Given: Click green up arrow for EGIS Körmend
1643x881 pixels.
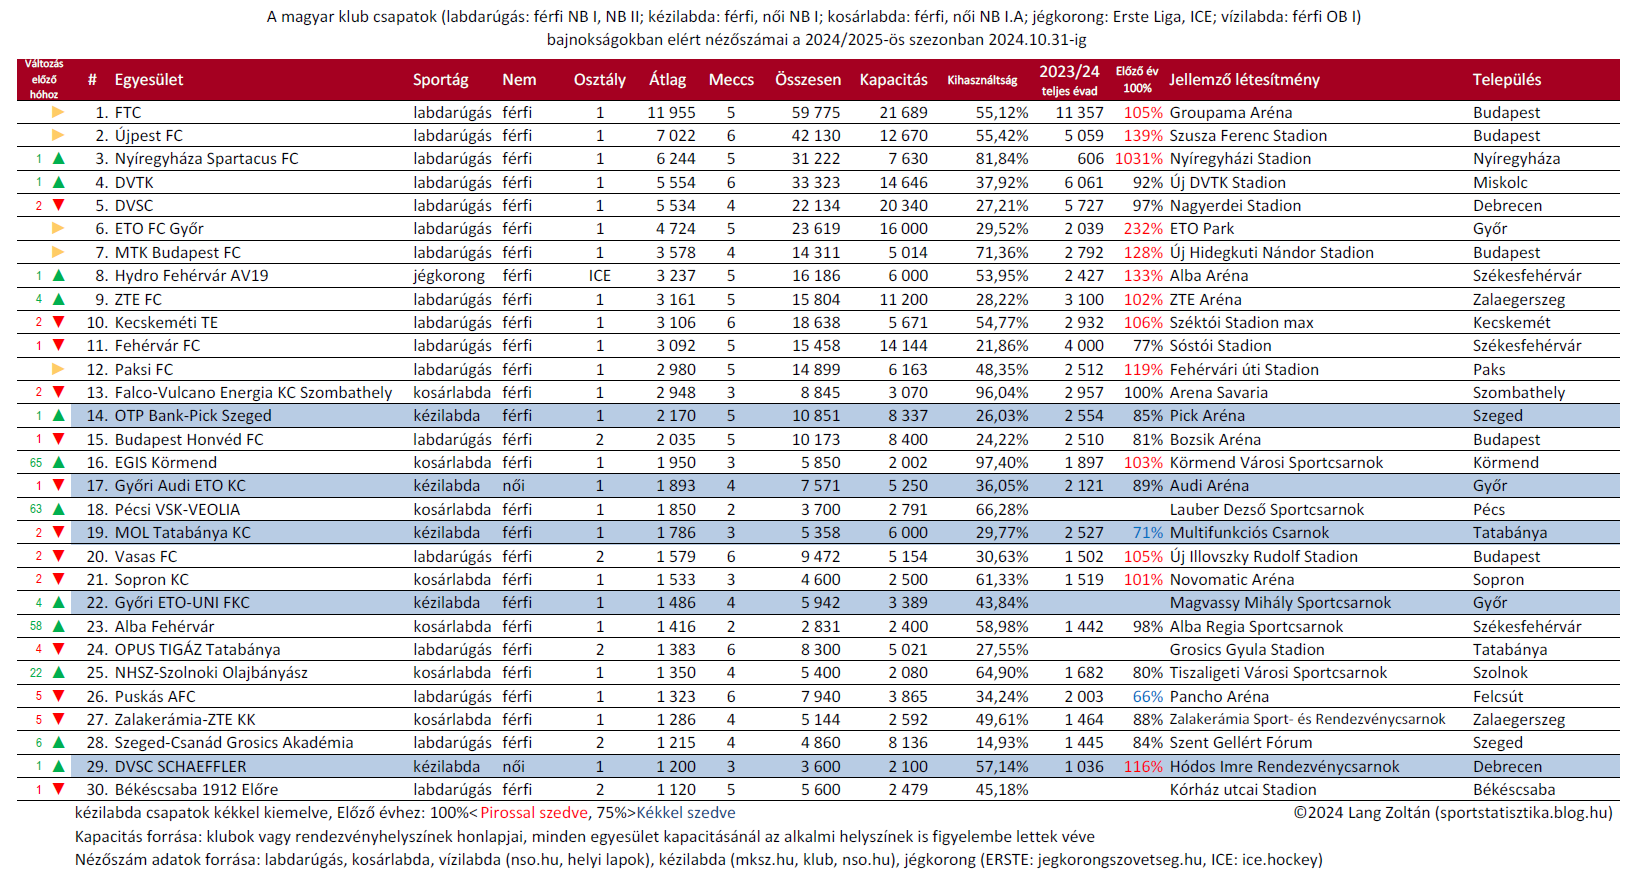Looking at the screenshot, I should [x=58, y=462].
